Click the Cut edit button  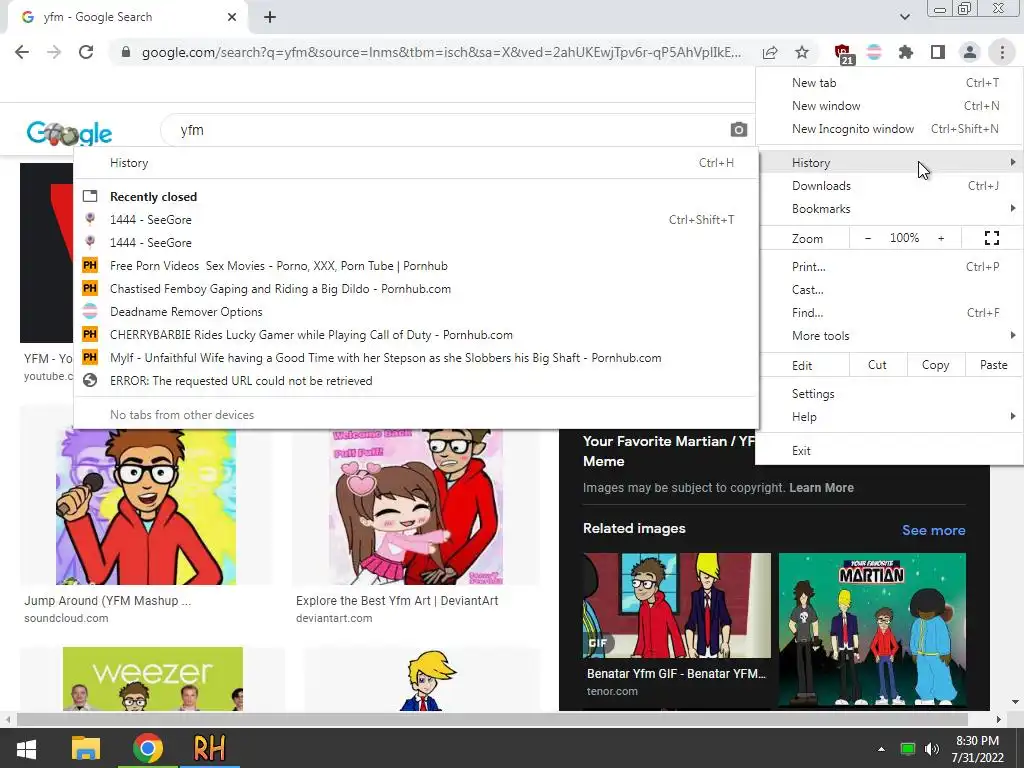[x=877, y=365]
